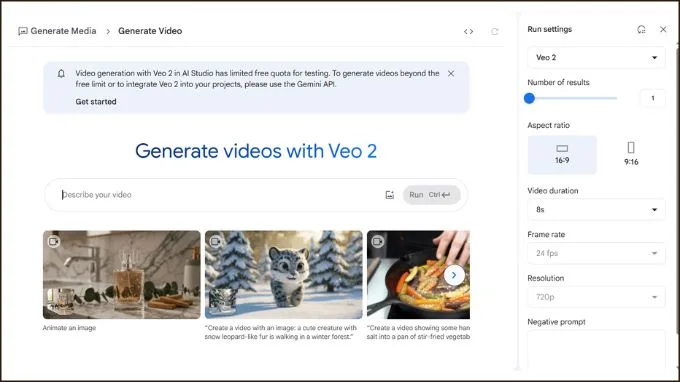Click Get started link in the banner

tap(96, 101)
